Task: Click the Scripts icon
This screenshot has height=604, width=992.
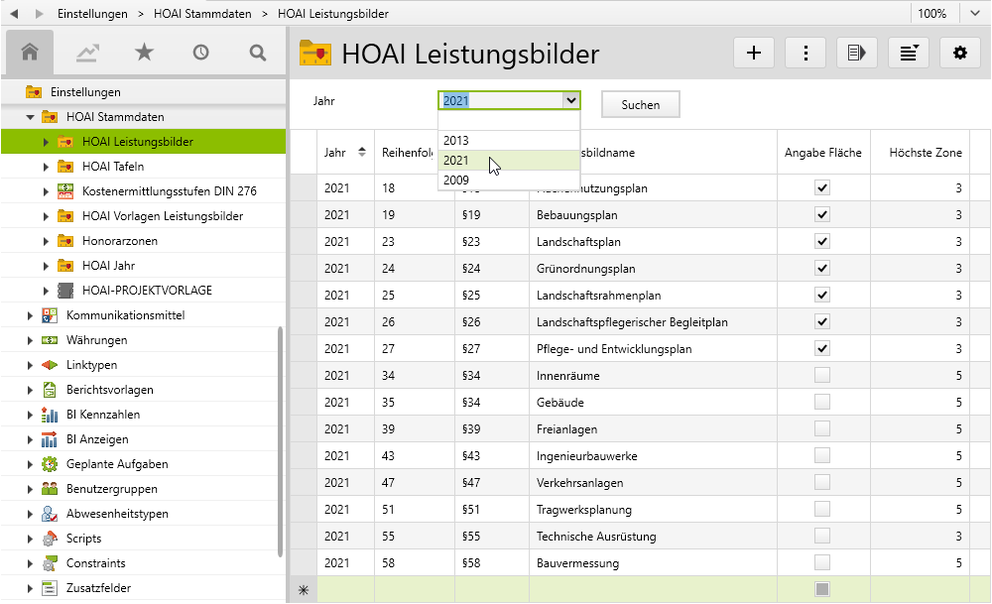Action: click(x=49, y=538)
